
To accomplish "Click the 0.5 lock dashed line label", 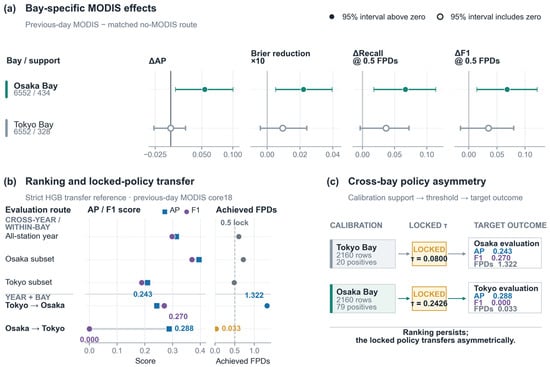I will coord(234,222).
